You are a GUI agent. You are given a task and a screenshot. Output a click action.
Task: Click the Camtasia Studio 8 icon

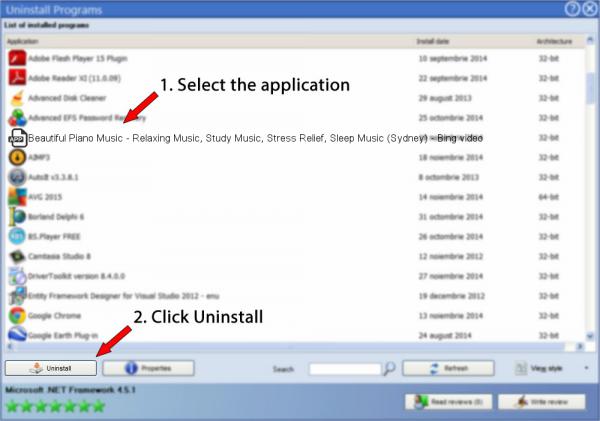coord(17,256)
